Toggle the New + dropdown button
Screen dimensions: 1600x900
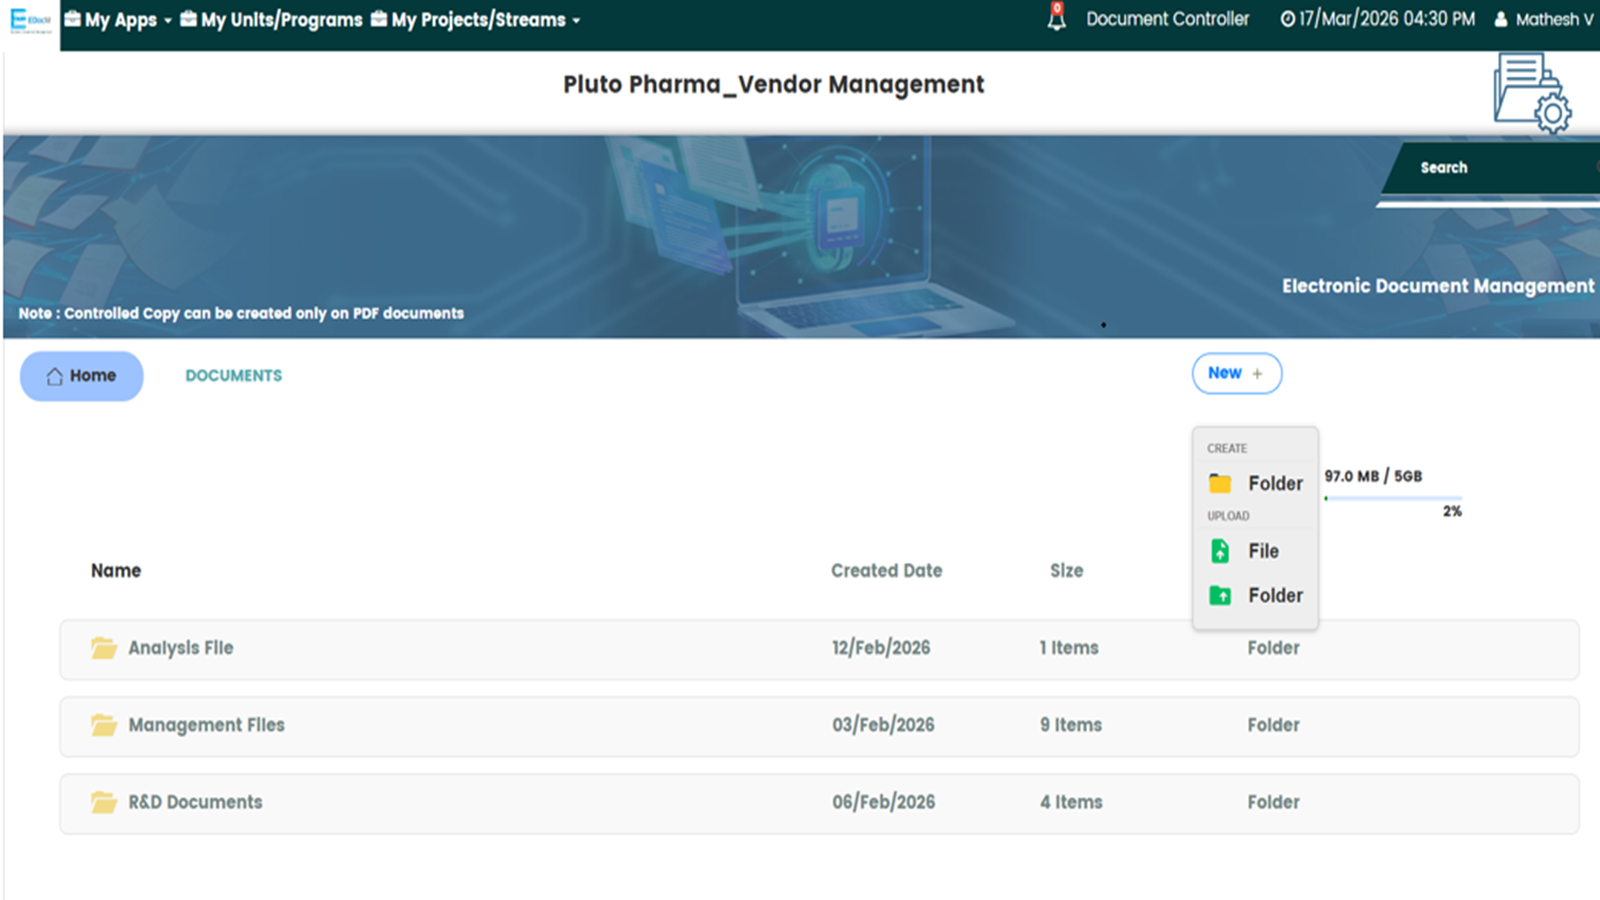tap(1236, 373)
